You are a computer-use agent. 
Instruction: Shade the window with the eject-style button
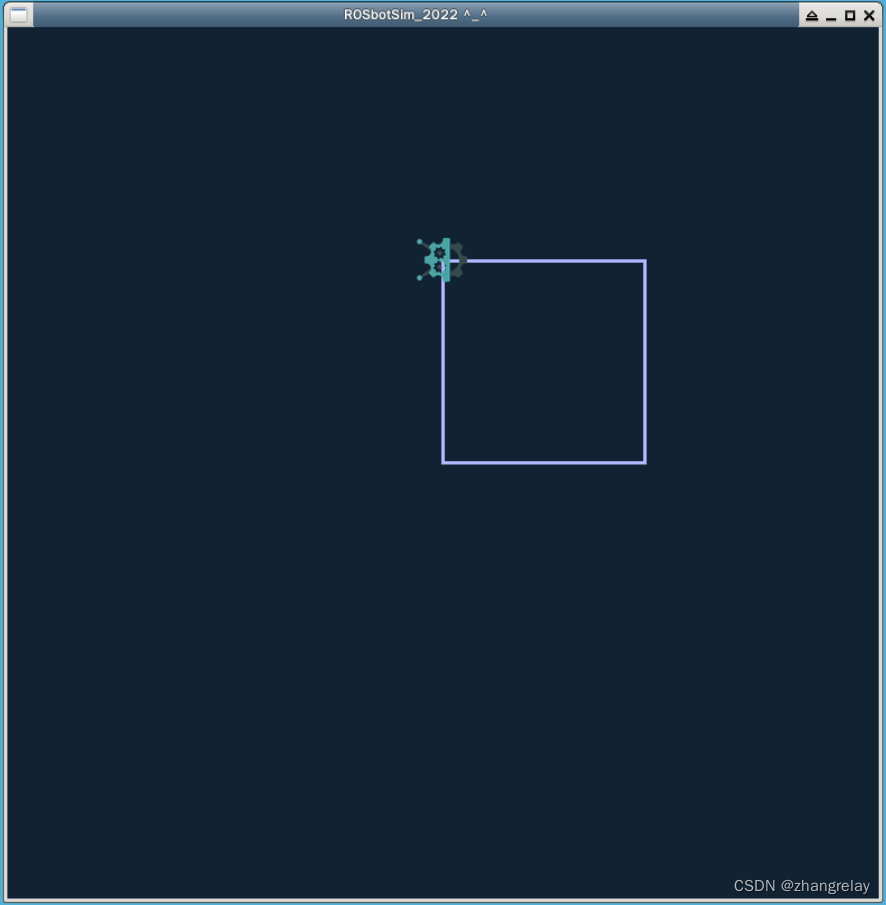point(812,16)
